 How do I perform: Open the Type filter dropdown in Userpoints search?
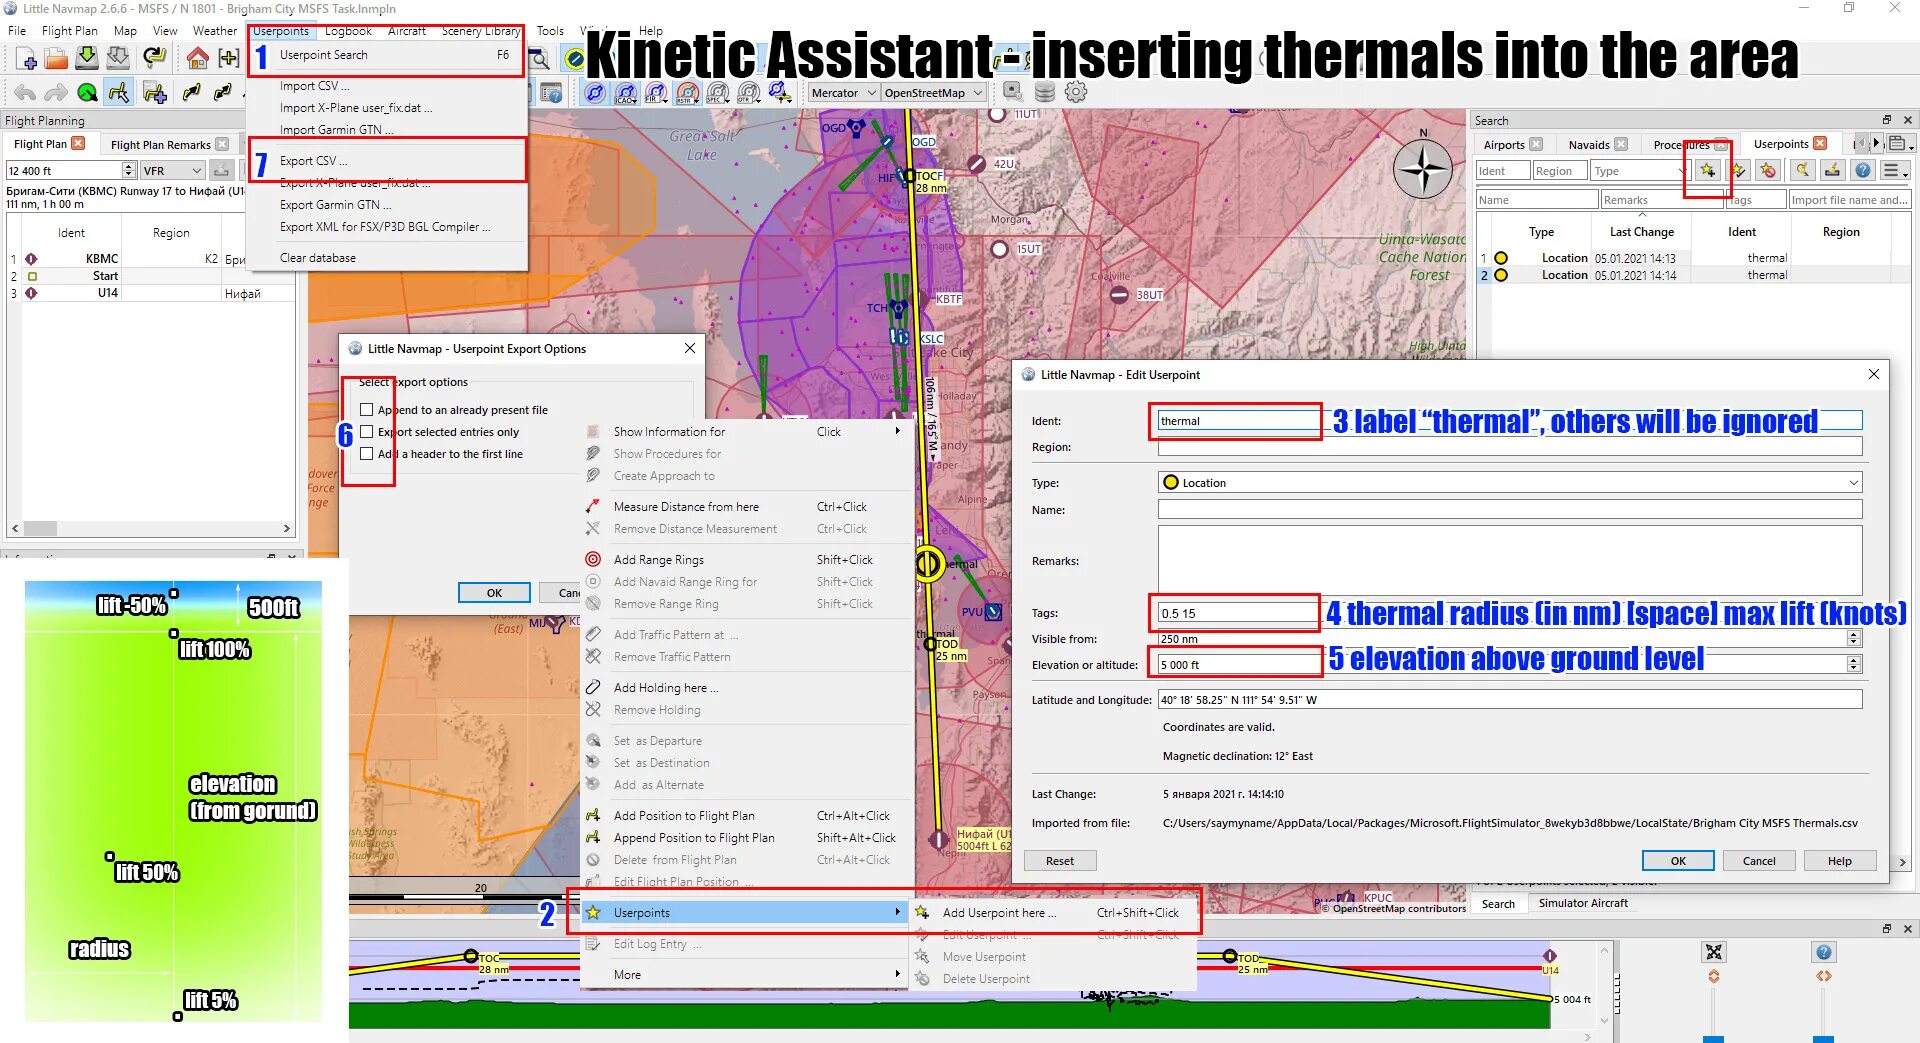[x=1641, y=171]
